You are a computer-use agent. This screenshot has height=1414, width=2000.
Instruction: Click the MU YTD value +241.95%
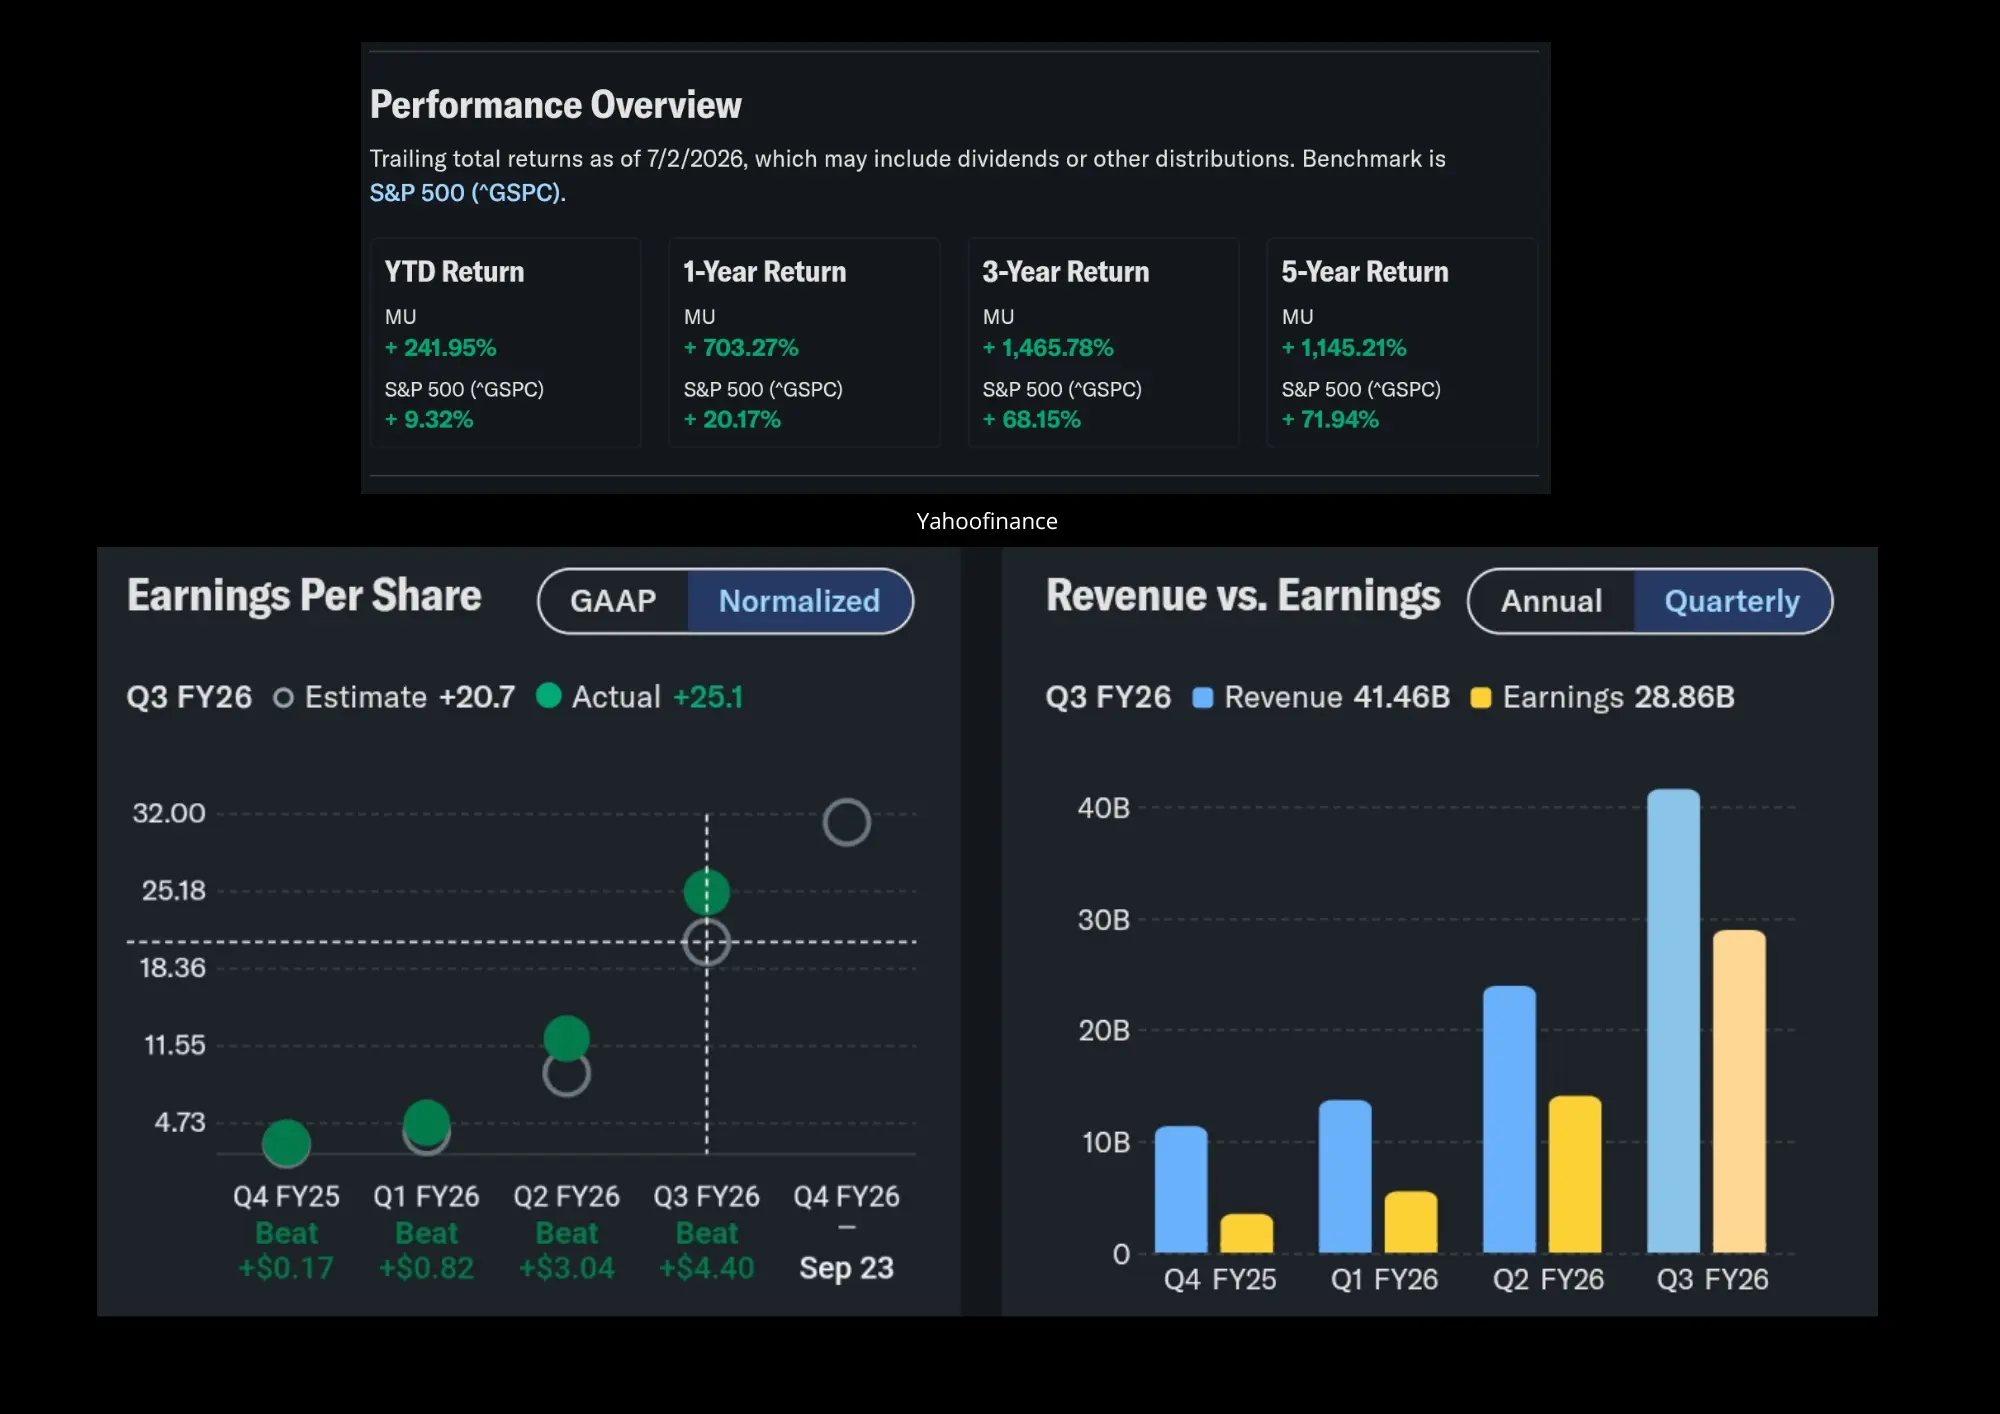[x=441, y=348]
